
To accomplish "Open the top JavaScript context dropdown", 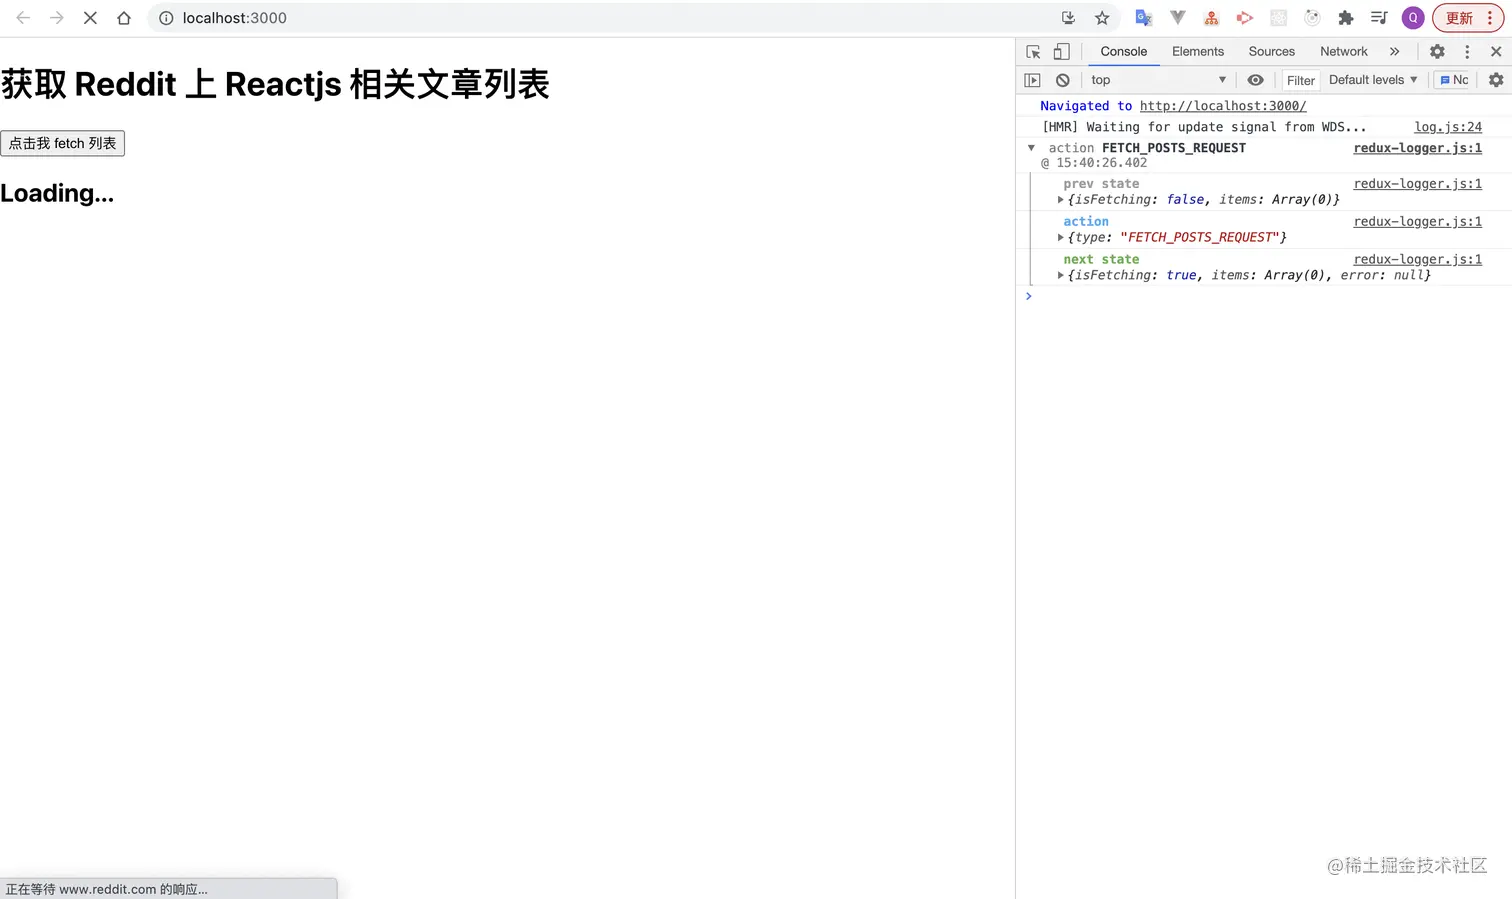I will pyautogui.click(x=1158, y=80).
